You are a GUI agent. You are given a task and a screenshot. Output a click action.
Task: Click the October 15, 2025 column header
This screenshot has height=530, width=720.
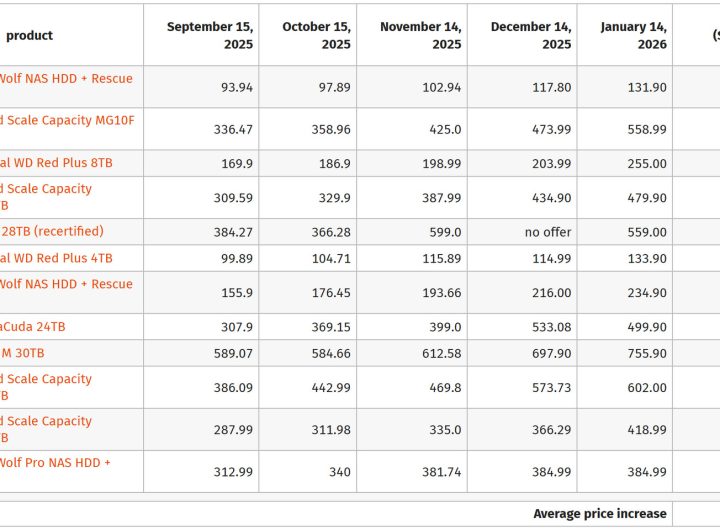(316, 35)
